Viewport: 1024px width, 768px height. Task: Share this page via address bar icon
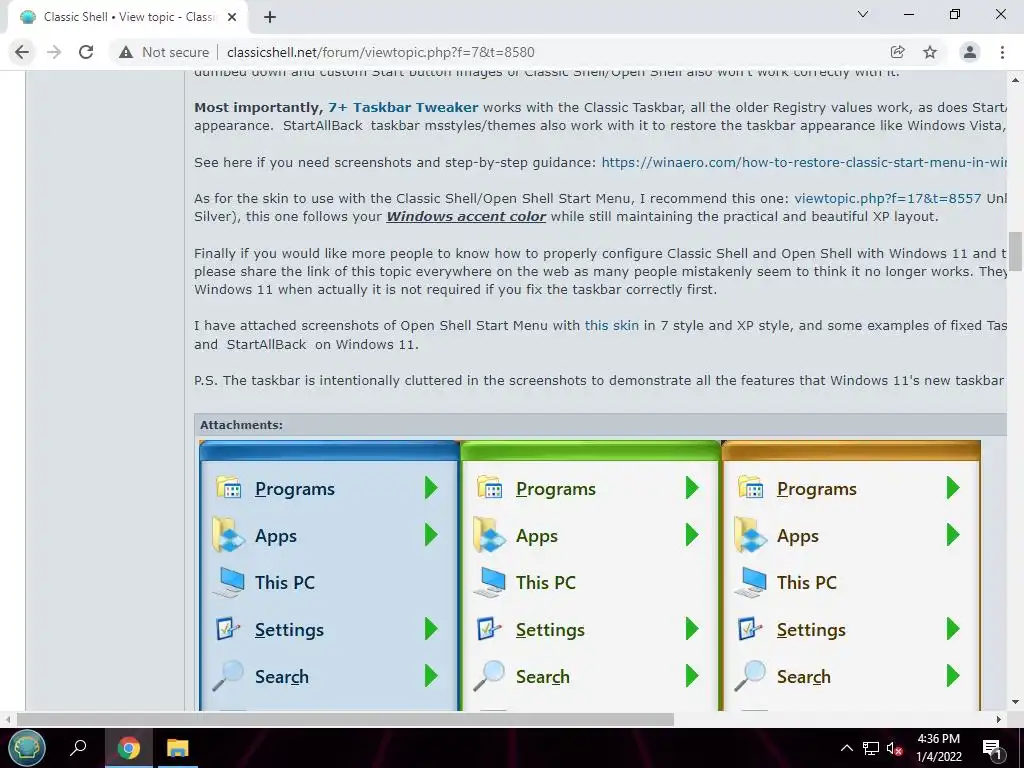898,52
